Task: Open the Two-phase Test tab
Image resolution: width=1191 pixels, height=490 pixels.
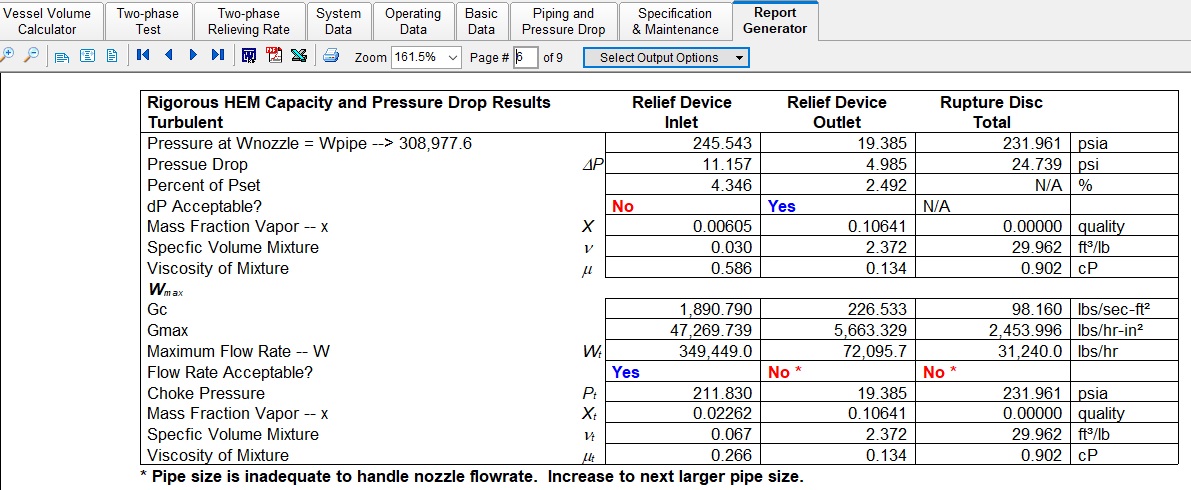Action: [148, 21]
